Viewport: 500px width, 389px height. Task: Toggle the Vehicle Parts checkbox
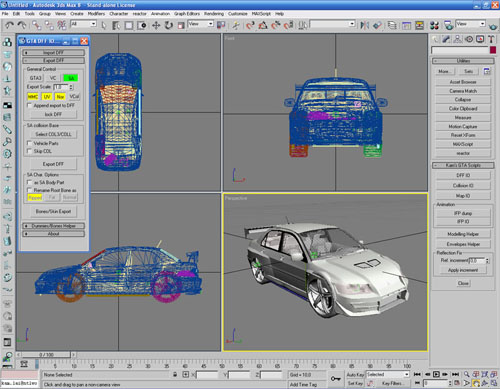[29, 143]
